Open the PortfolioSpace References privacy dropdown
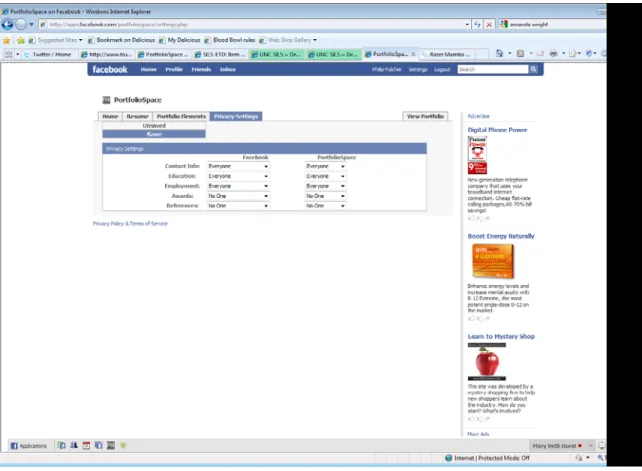642x471 pixels. 326,206
